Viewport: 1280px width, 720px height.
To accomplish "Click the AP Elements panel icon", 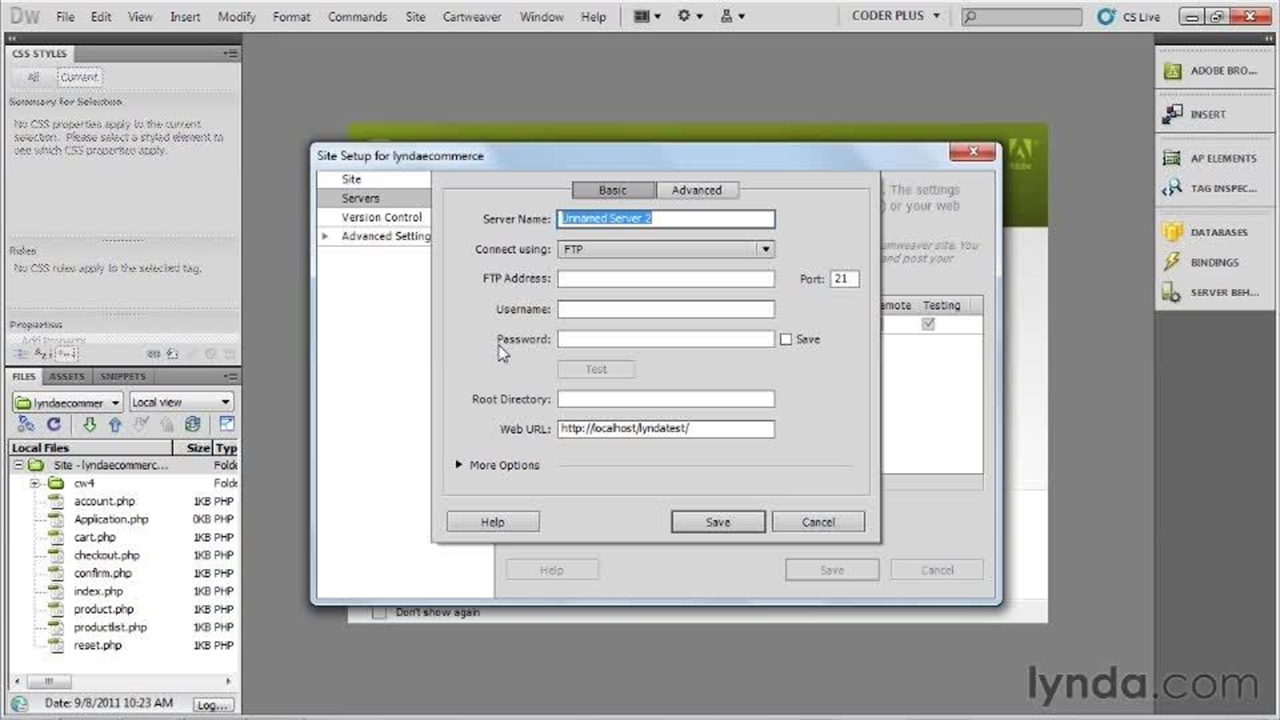I will coord(1172,158).
